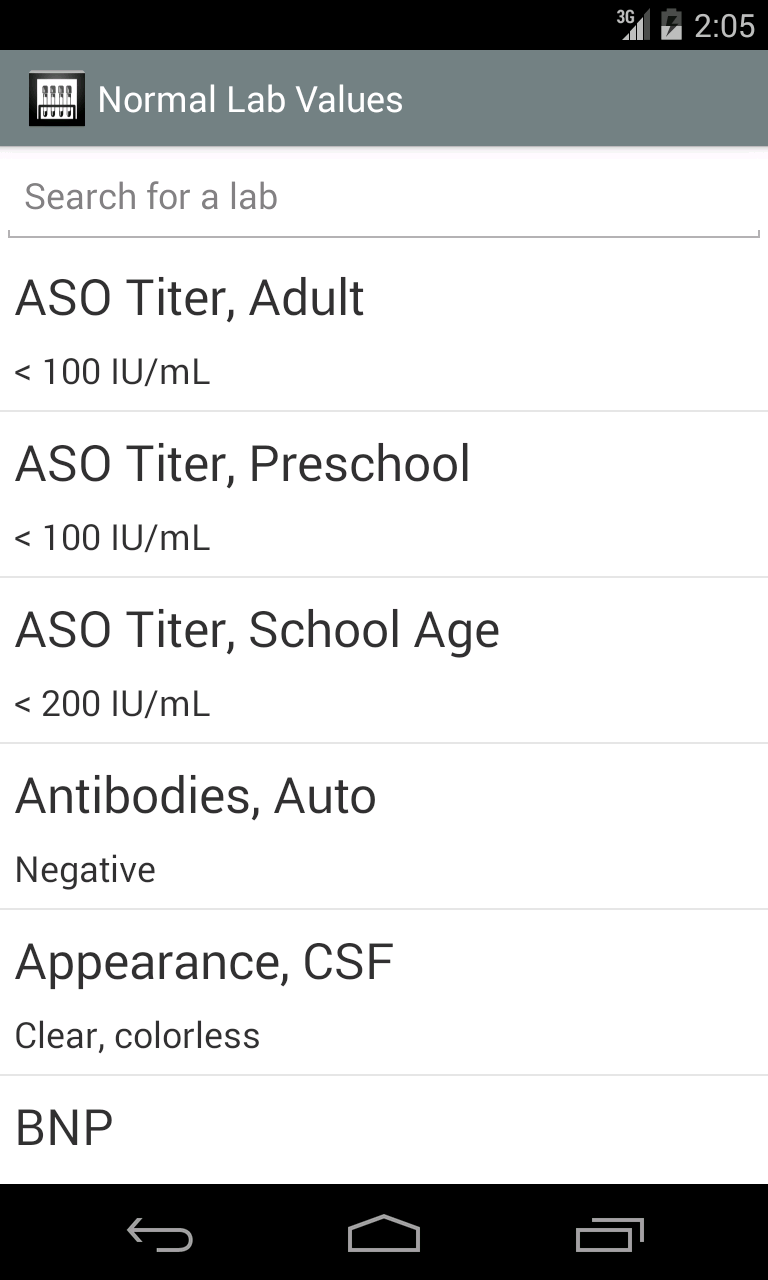The width and height of the screenshot is (768, 1280).
Task: Open the ASO Titer, Adult entry
Action: (384, 329)
